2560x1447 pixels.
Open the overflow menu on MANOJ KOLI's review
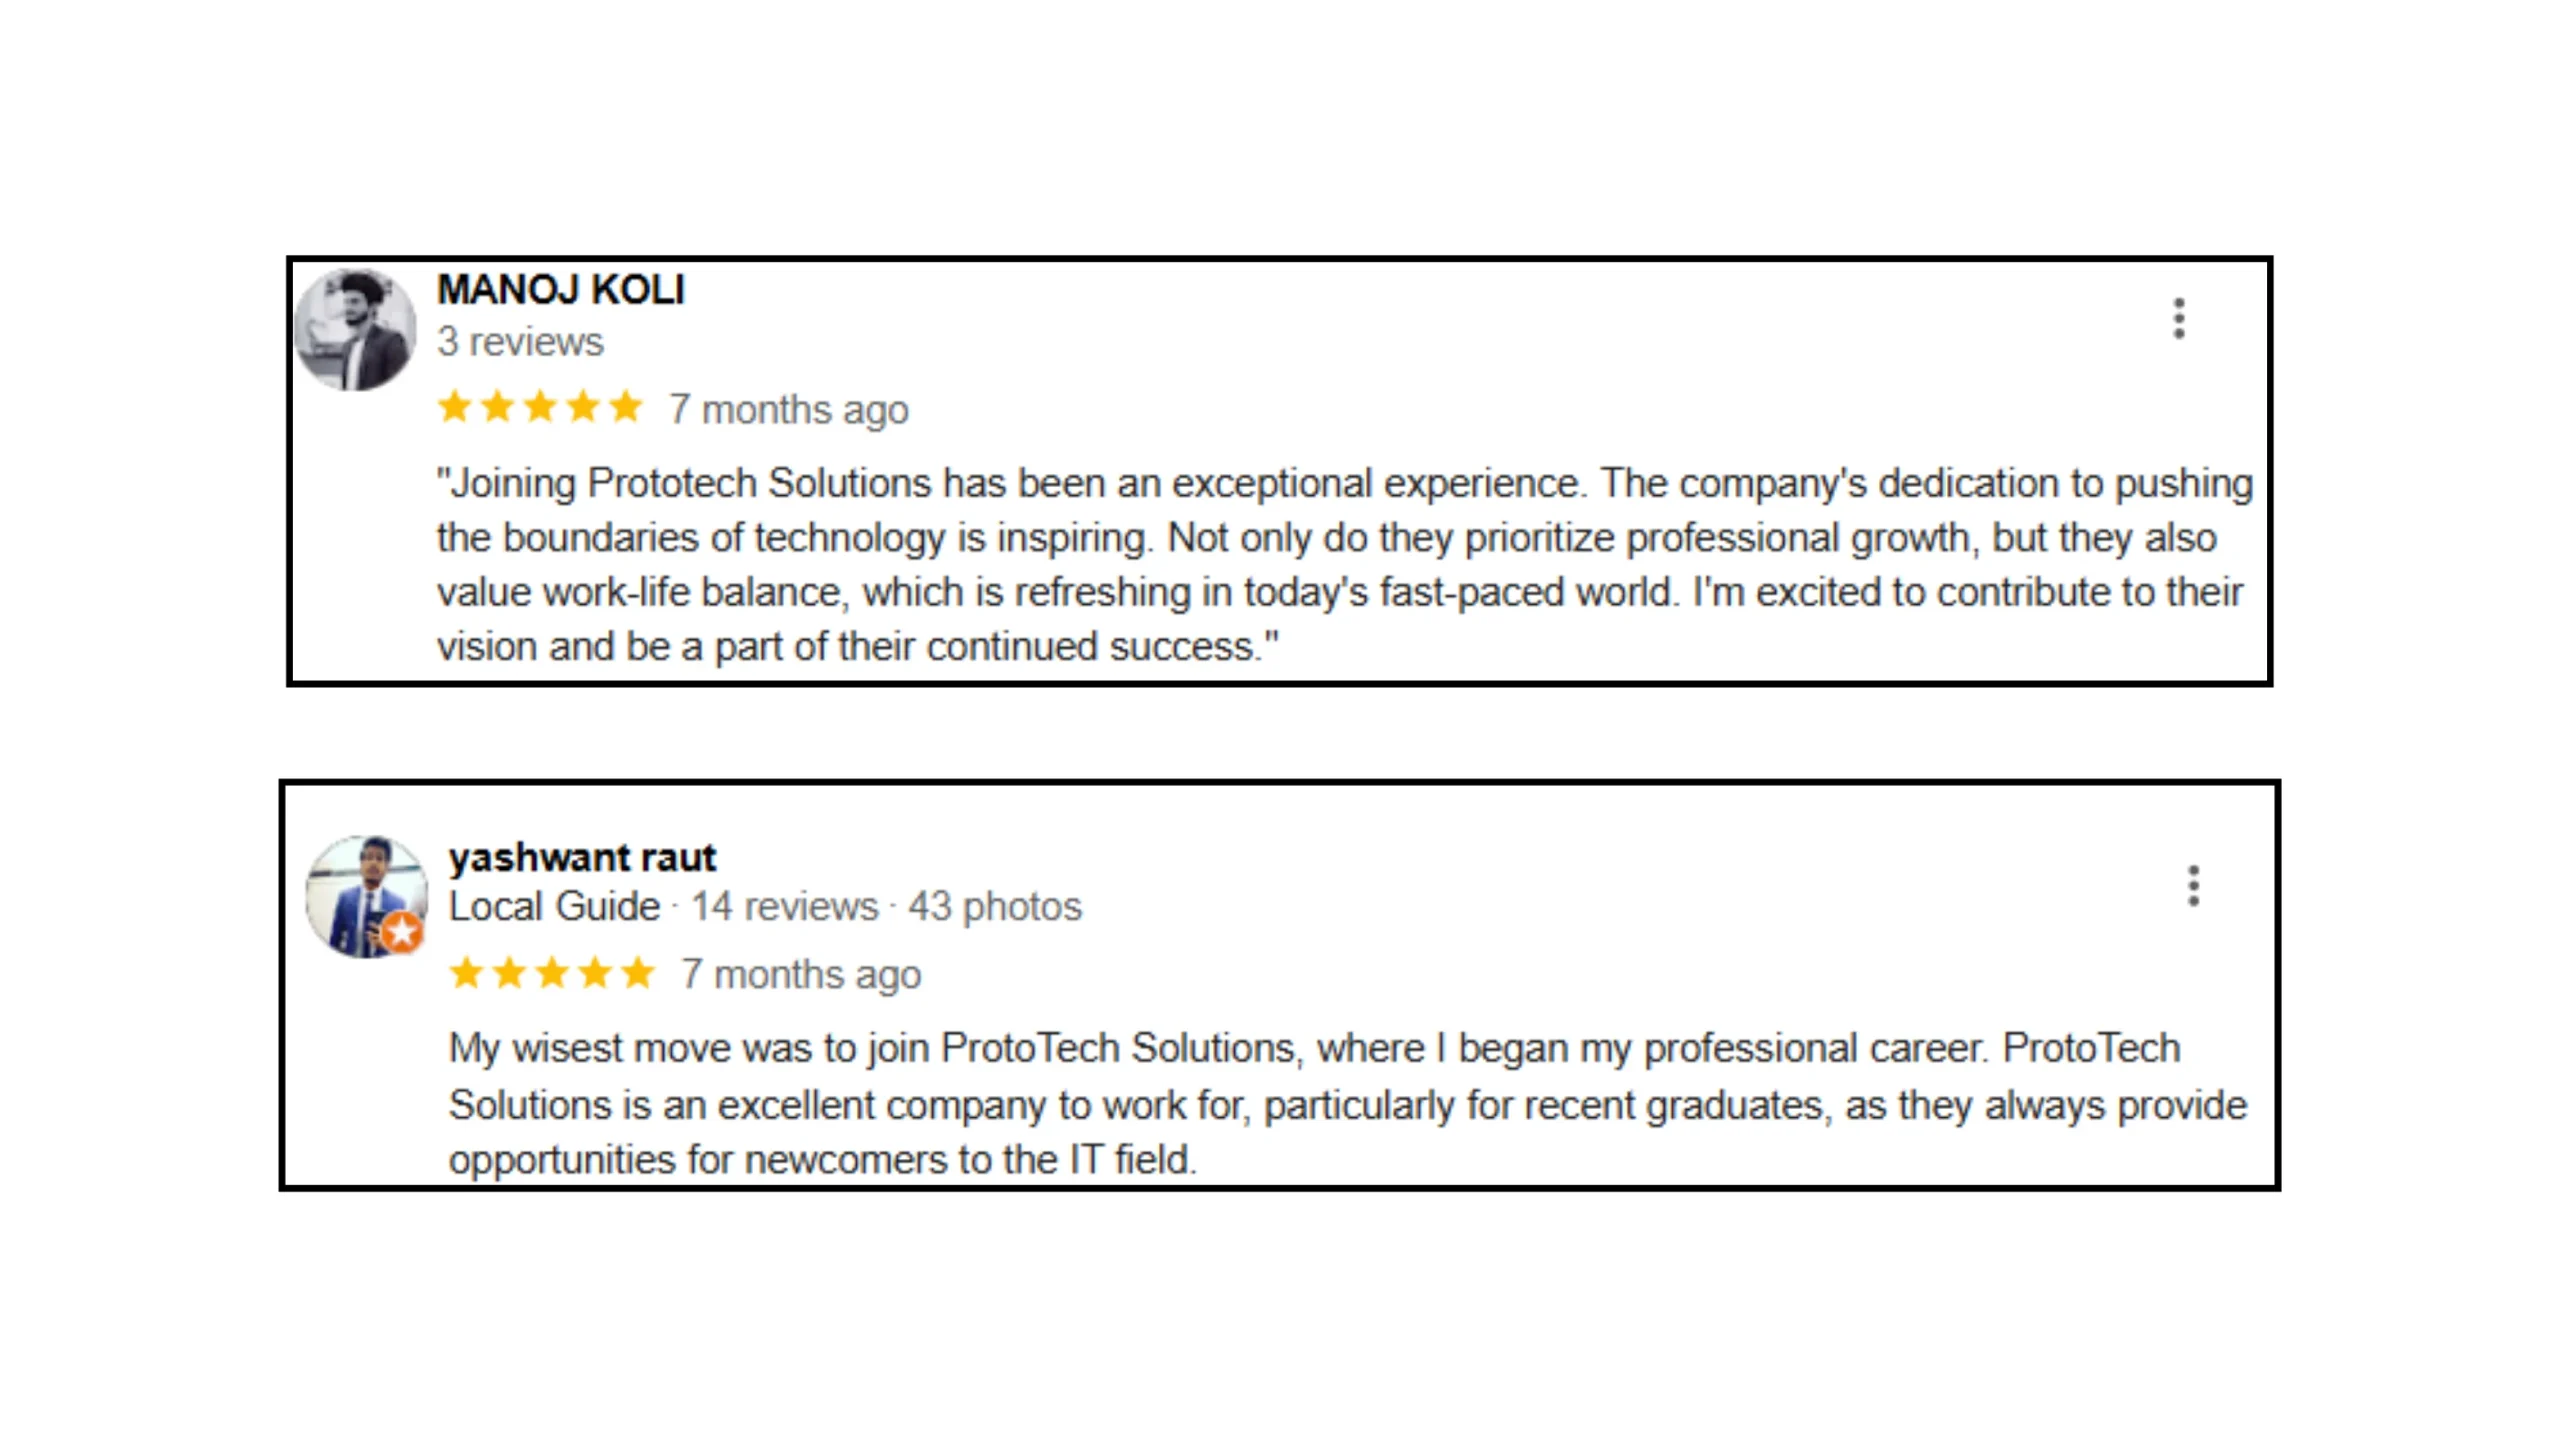tap(2178, 318)
